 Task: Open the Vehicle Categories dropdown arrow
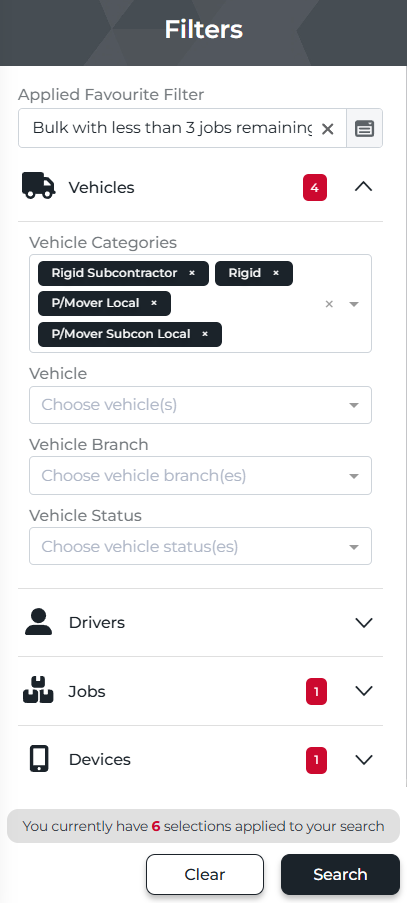click(x=354, y=304)
